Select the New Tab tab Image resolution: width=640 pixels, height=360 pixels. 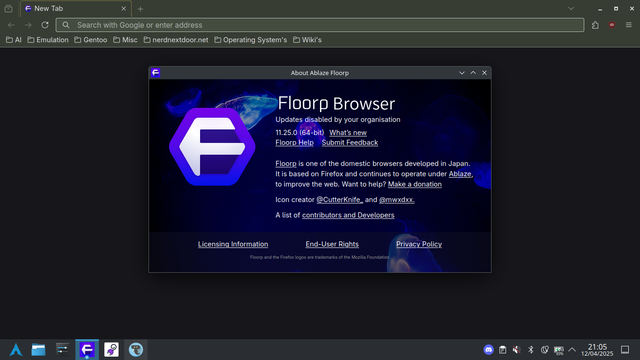click(x=76, y=9)
